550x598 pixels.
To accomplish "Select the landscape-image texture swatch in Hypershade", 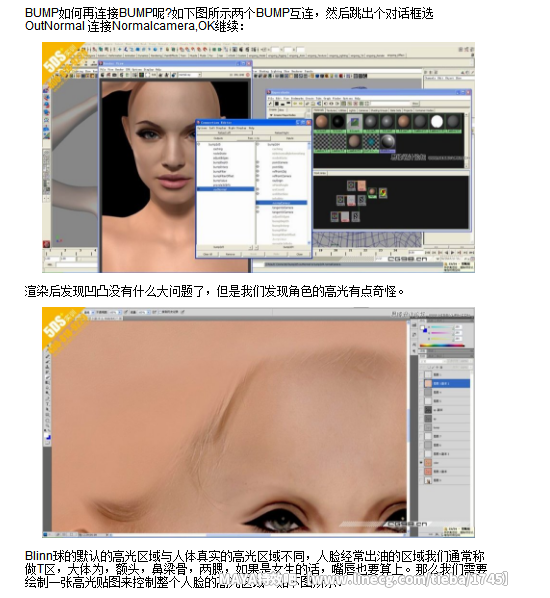I will 354,122.
